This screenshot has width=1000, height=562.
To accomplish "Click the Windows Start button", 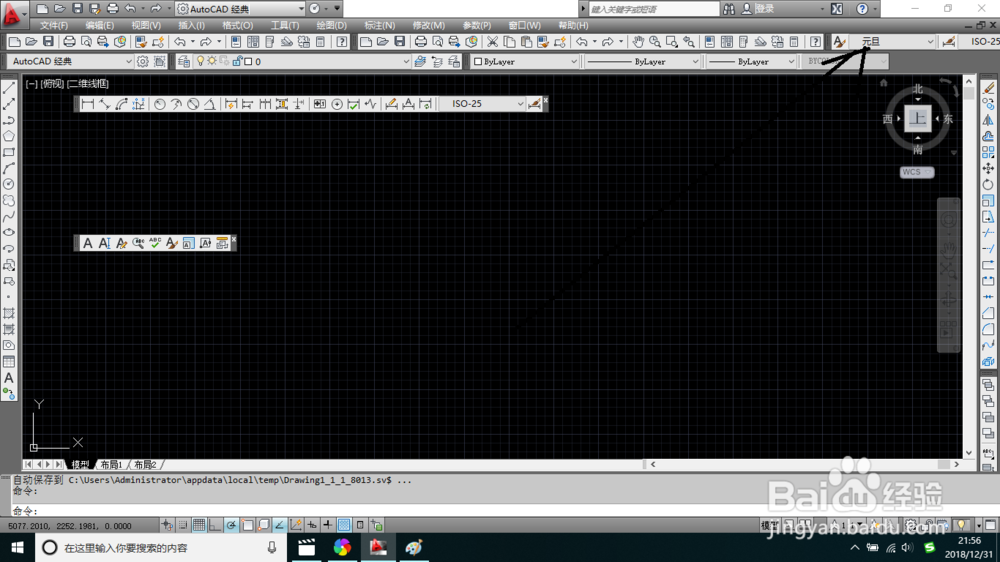I will pyautogui.click(x=17, y=547).
